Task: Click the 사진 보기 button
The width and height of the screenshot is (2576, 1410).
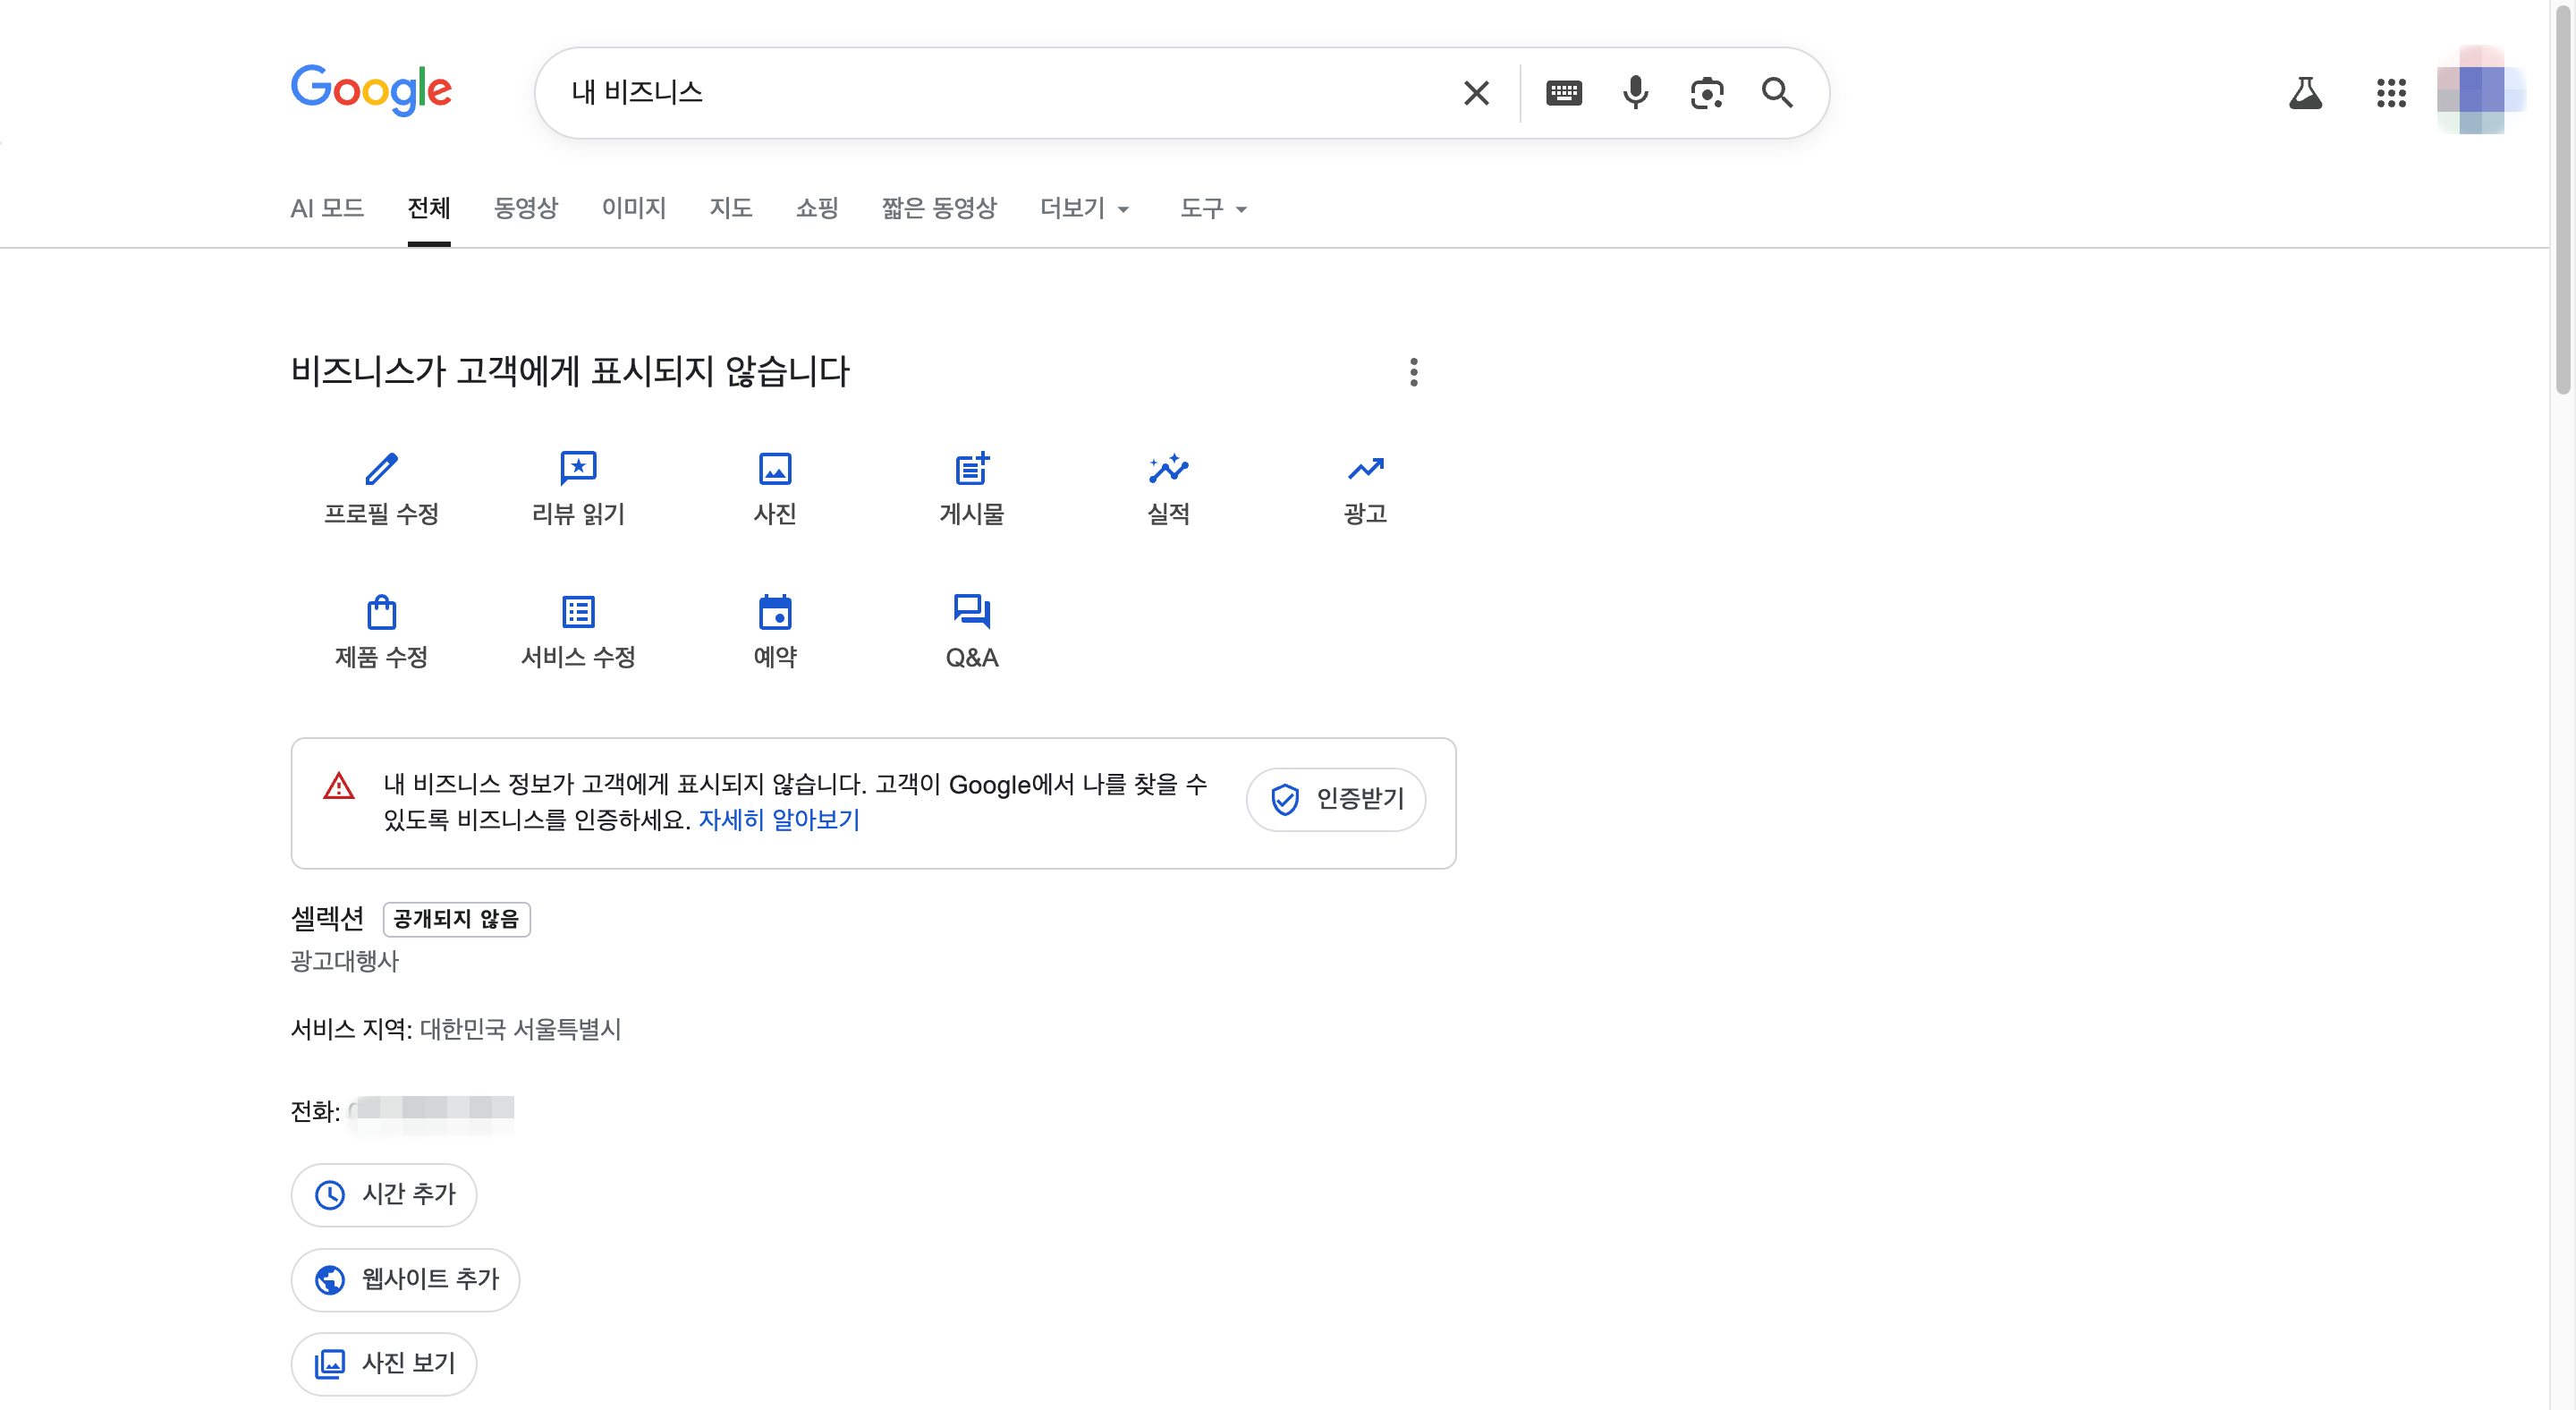Action: click(384, 1363)
